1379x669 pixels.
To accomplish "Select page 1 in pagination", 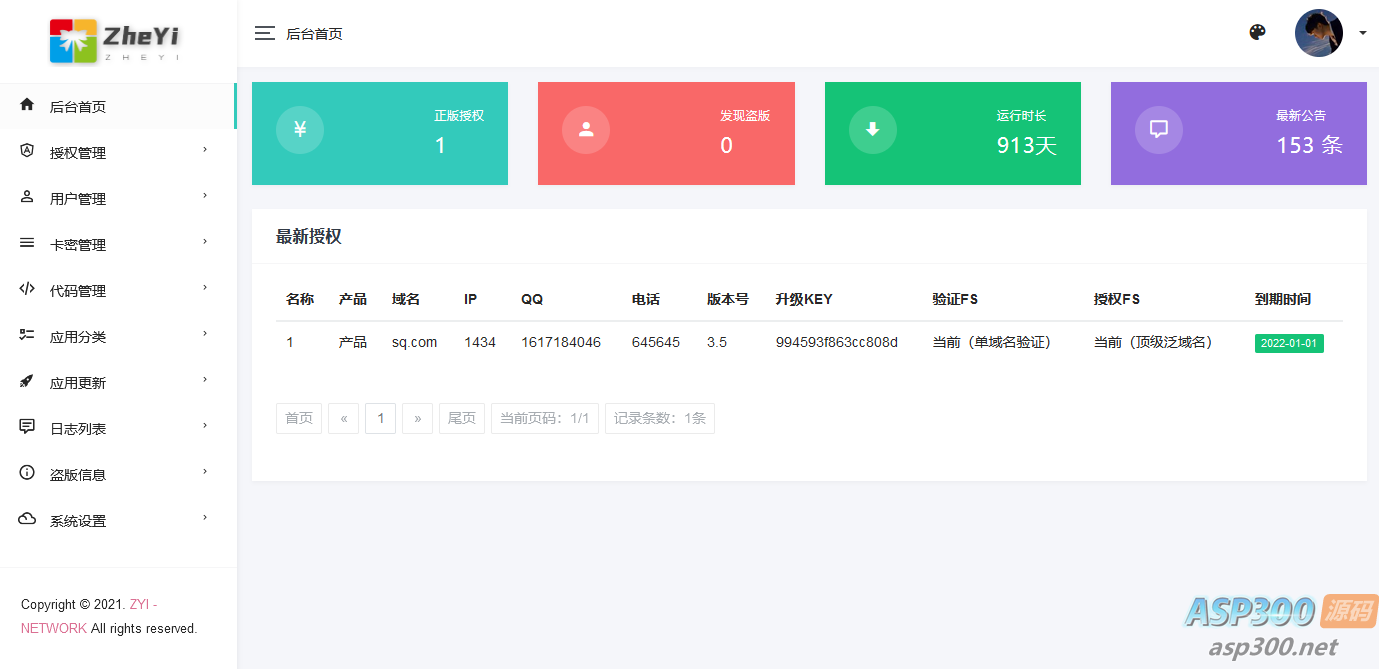I will [380, 418].
